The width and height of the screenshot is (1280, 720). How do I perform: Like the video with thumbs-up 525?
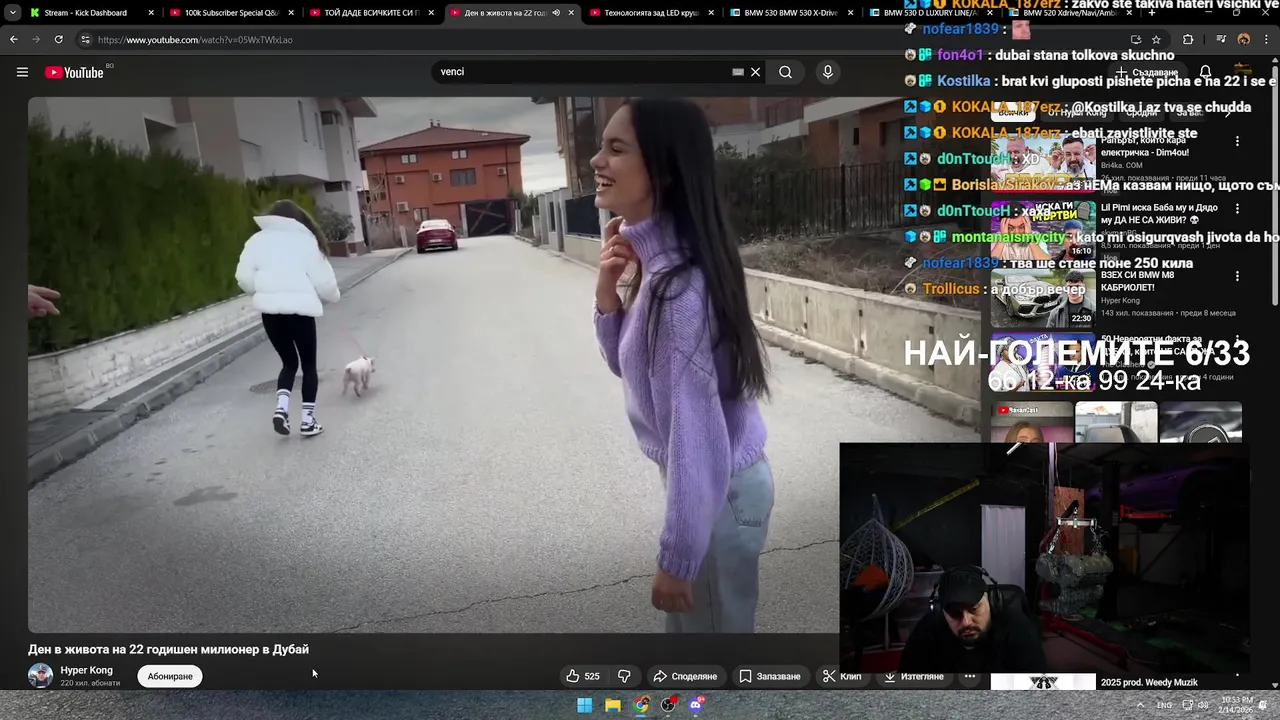coord(582,676)
